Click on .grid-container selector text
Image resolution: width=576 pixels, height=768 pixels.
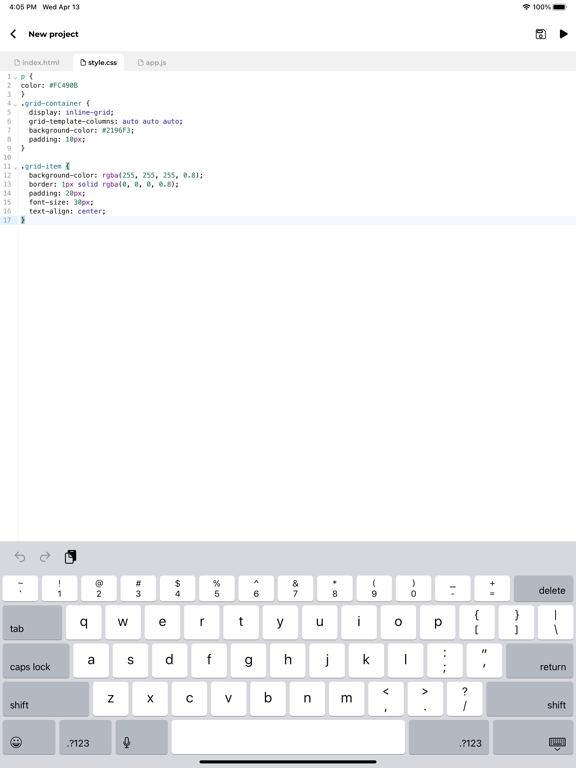(51, 103)
